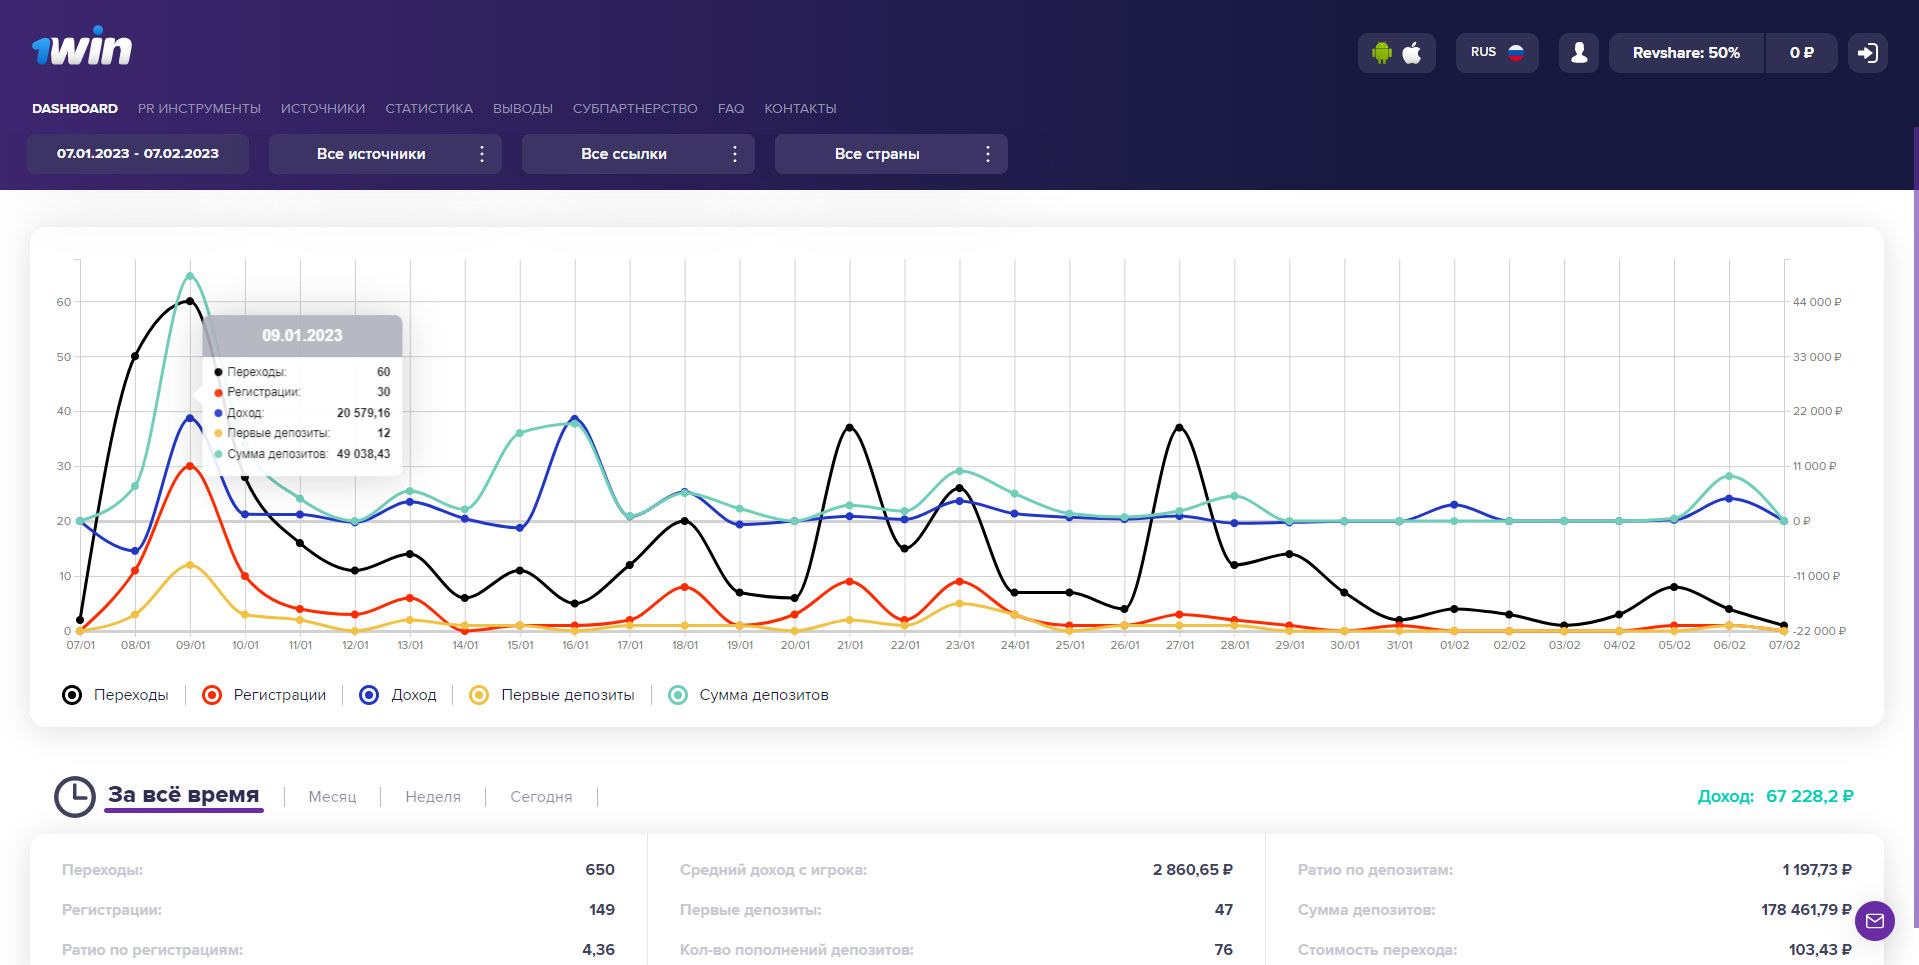Viewport: 1919px width, 965px height.
Task: Click the Переходы data point on 21/01
Action: click(849, 427)
